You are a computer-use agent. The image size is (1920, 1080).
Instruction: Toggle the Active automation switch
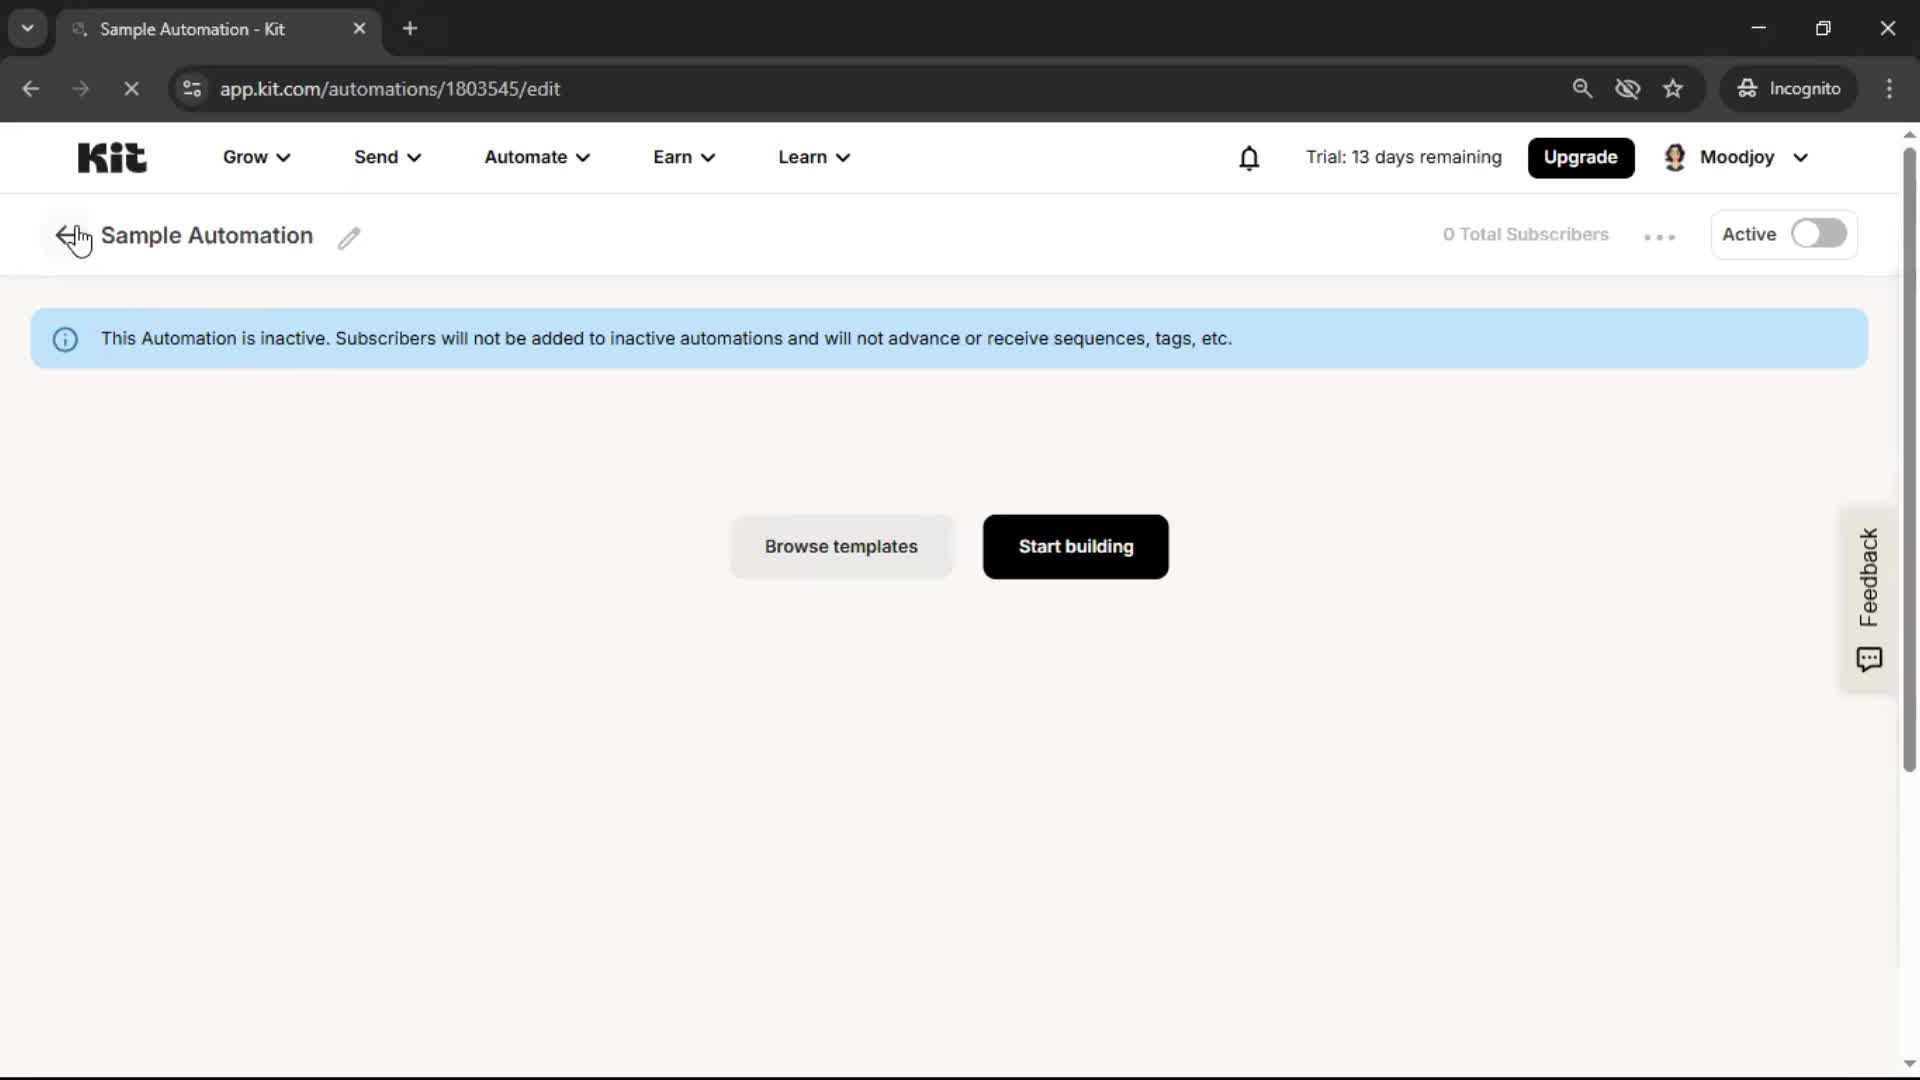tap(1818, 234)
